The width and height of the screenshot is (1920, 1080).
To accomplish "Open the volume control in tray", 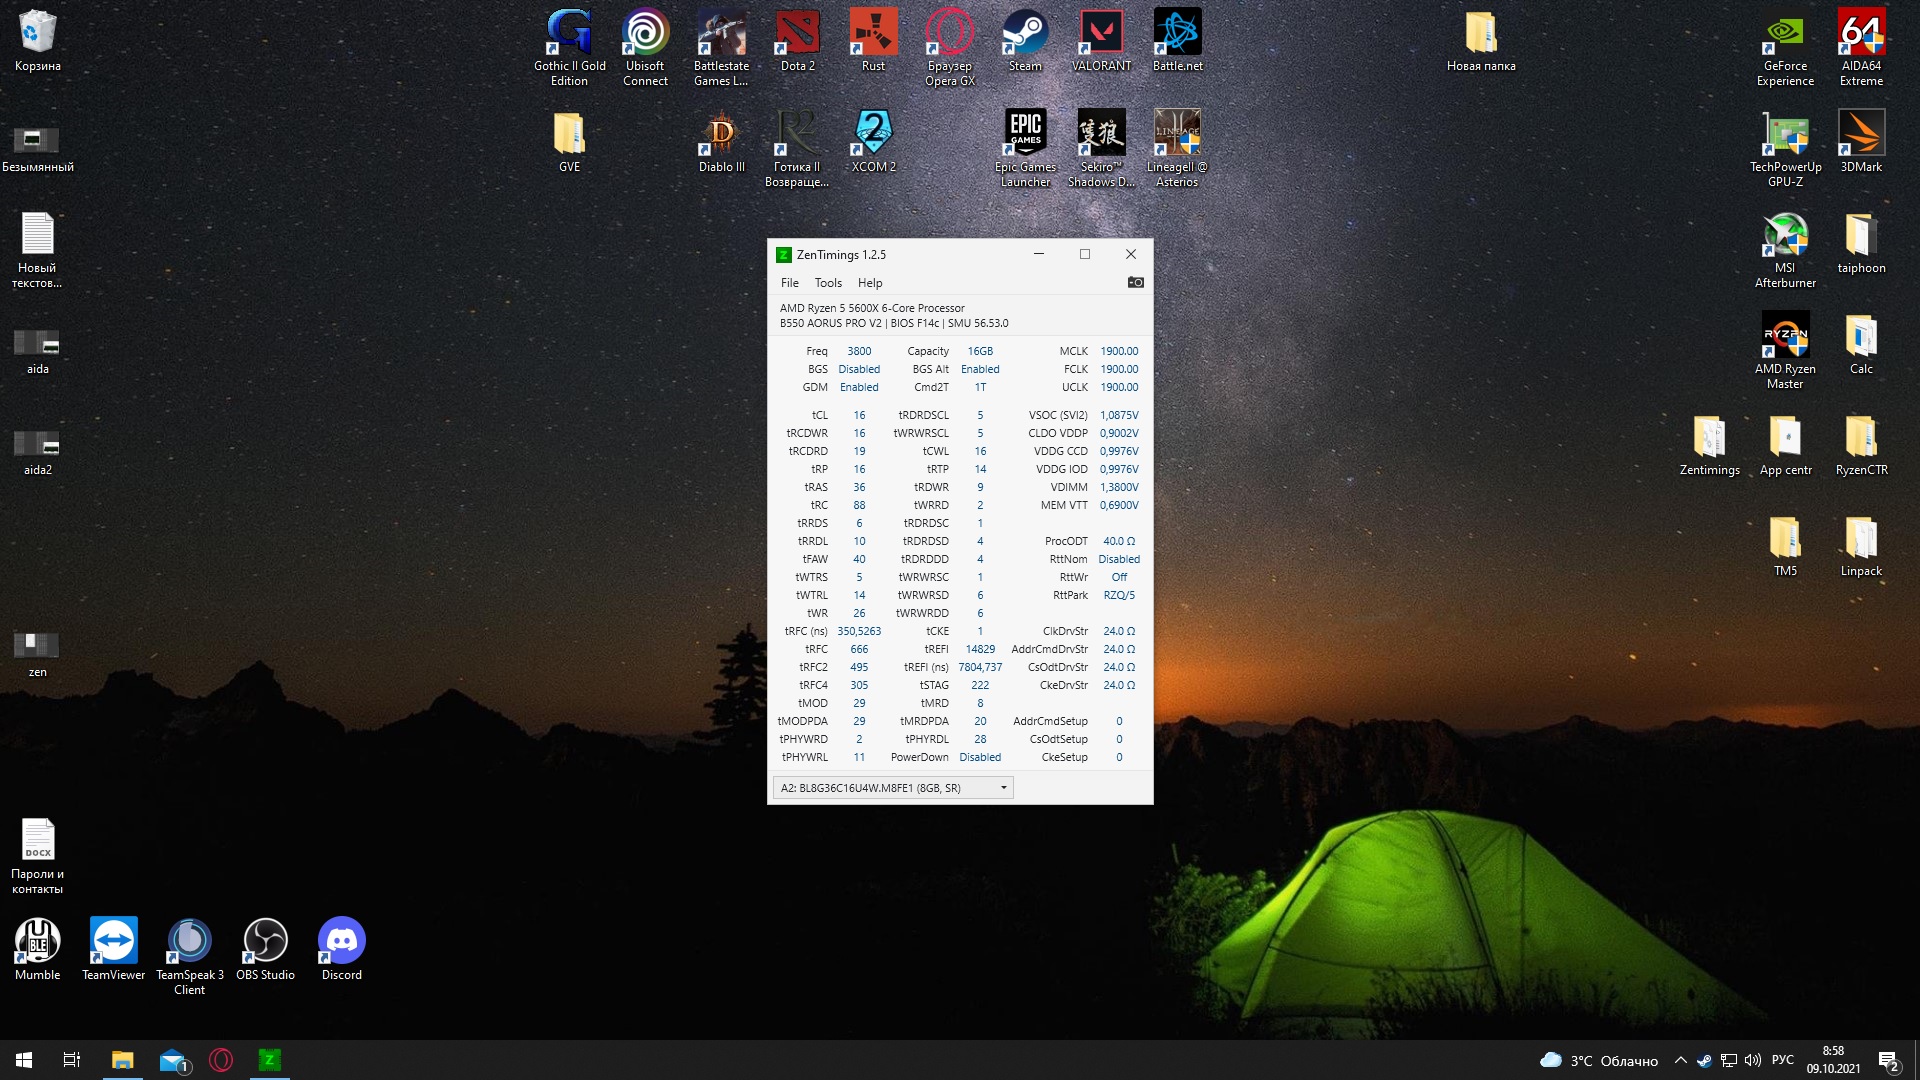I will (x=1752, y=1060).
